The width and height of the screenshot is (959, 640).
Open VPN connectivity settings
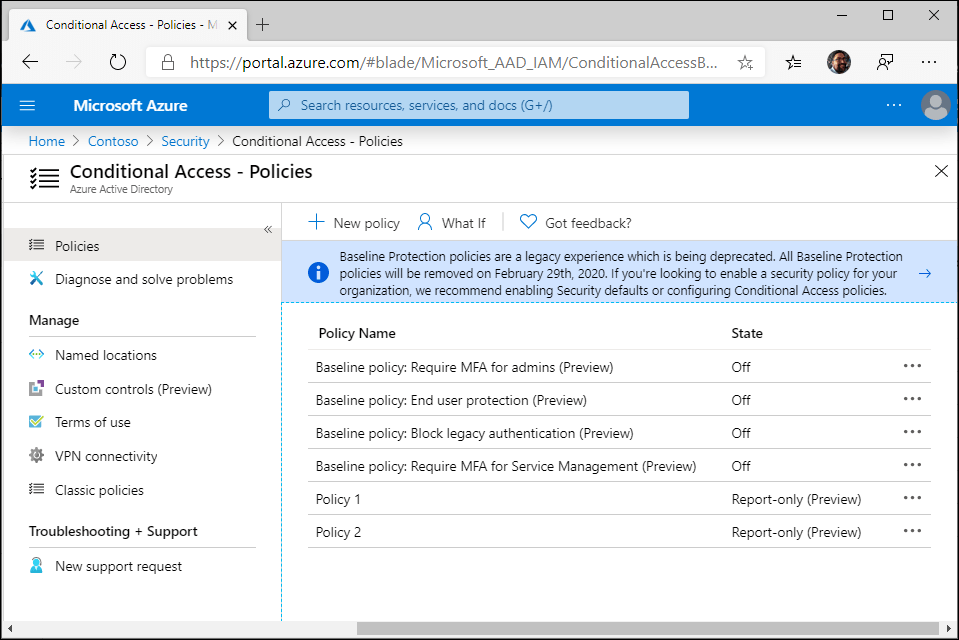[x=106, y=456]
